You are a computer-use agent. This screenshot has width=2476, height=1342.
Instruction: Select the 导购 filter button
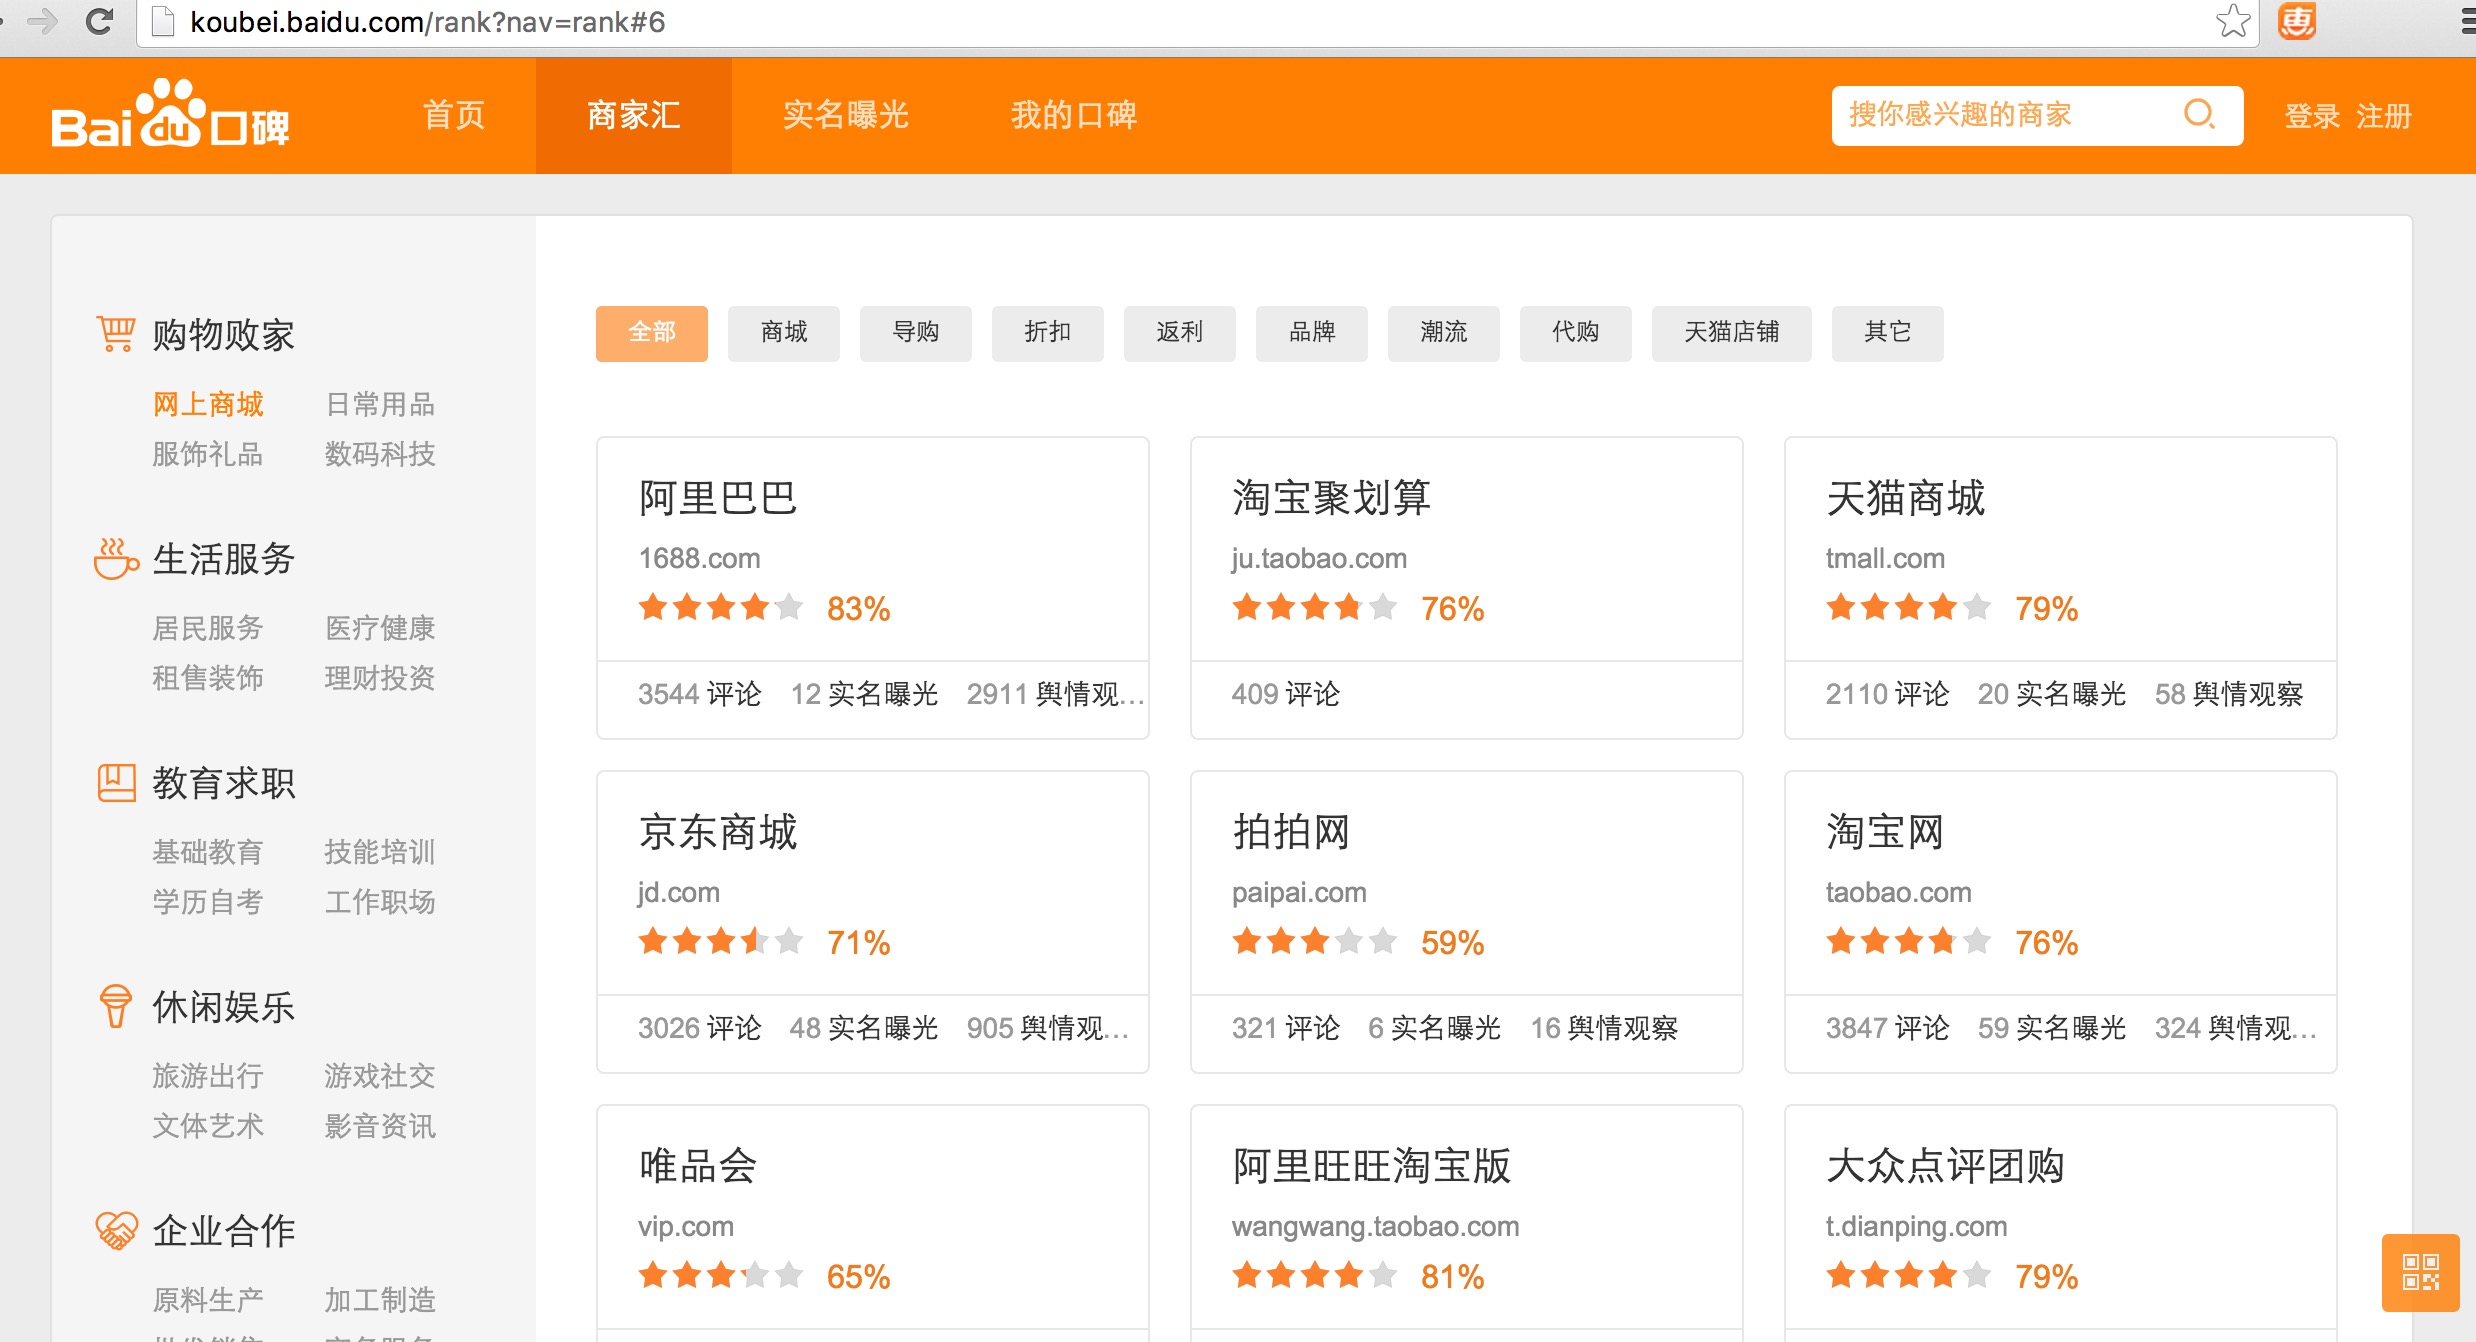pos(916,333)
